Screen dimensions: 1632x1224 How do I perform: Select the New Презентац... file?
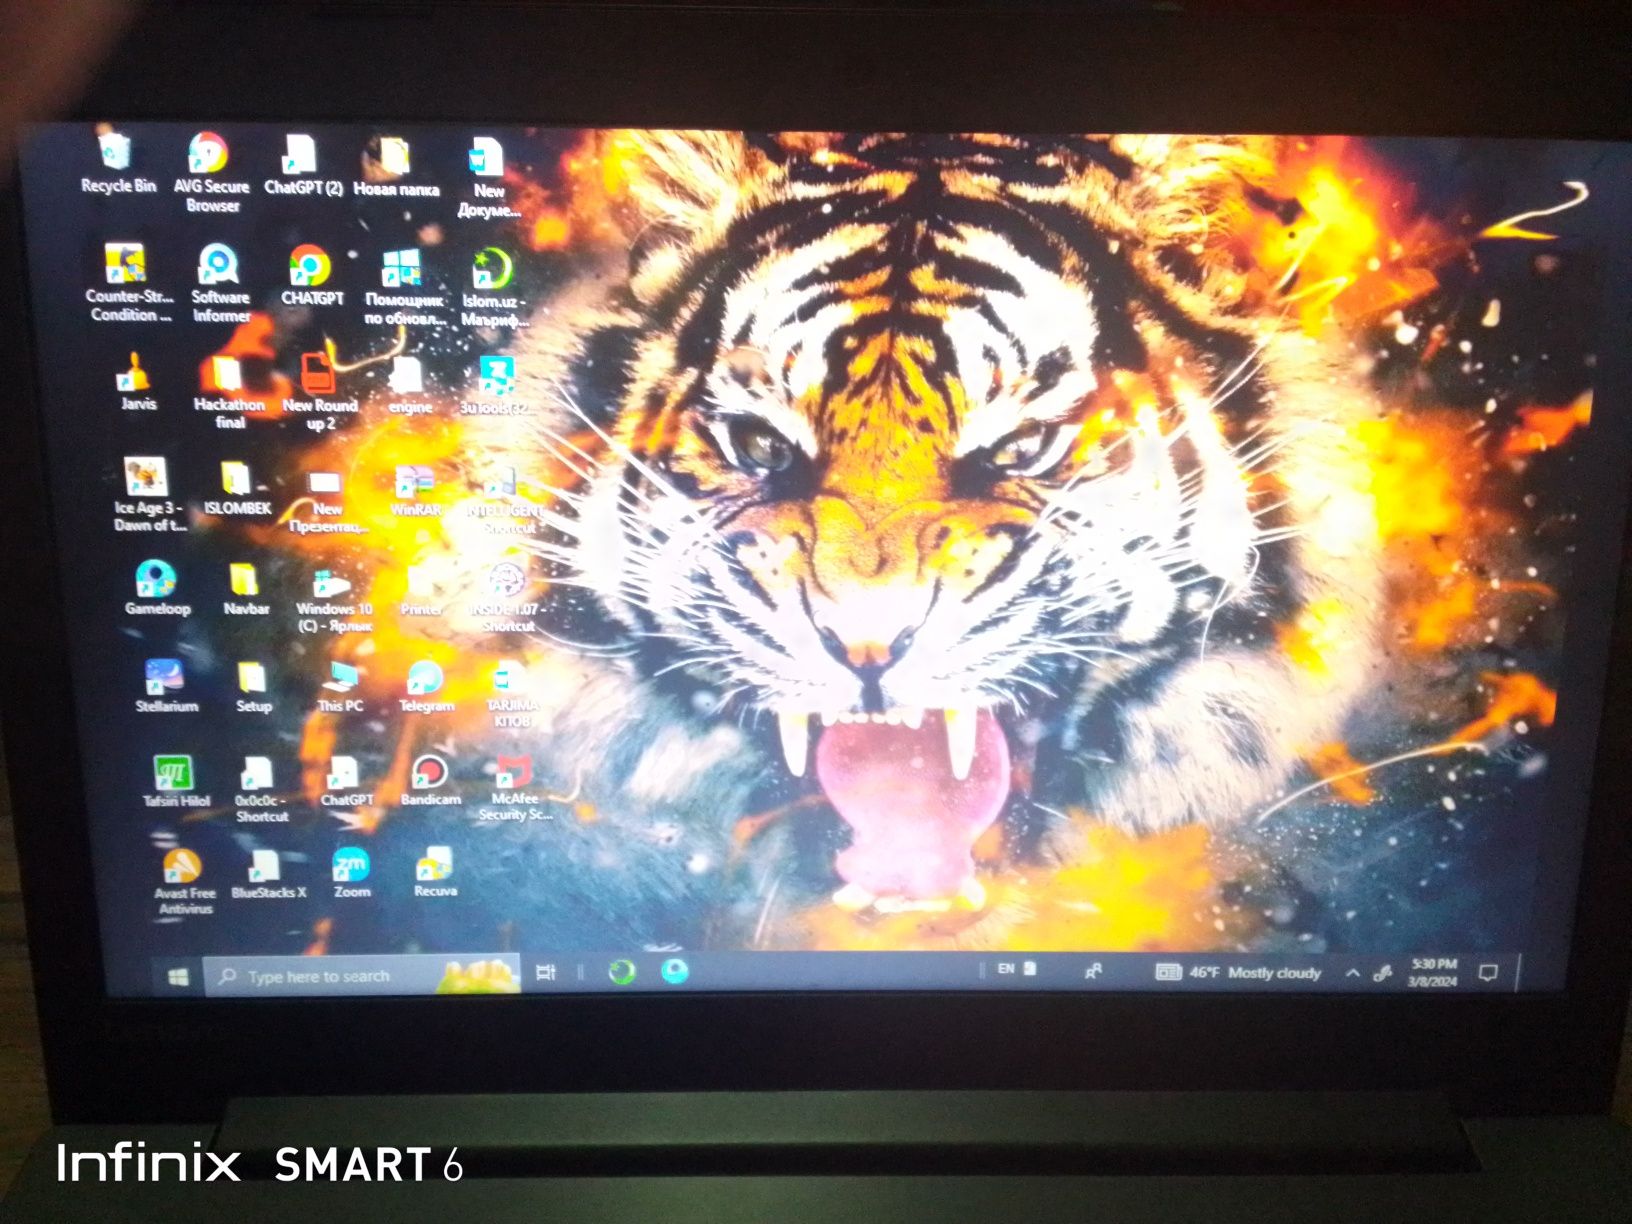pos(327,500)
